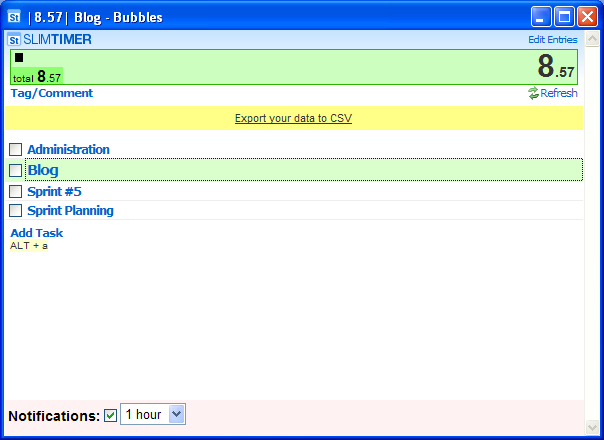Start timing the Sprint #5 task
604x440 pixels.
pyautogui.click(x=54, y=191)
